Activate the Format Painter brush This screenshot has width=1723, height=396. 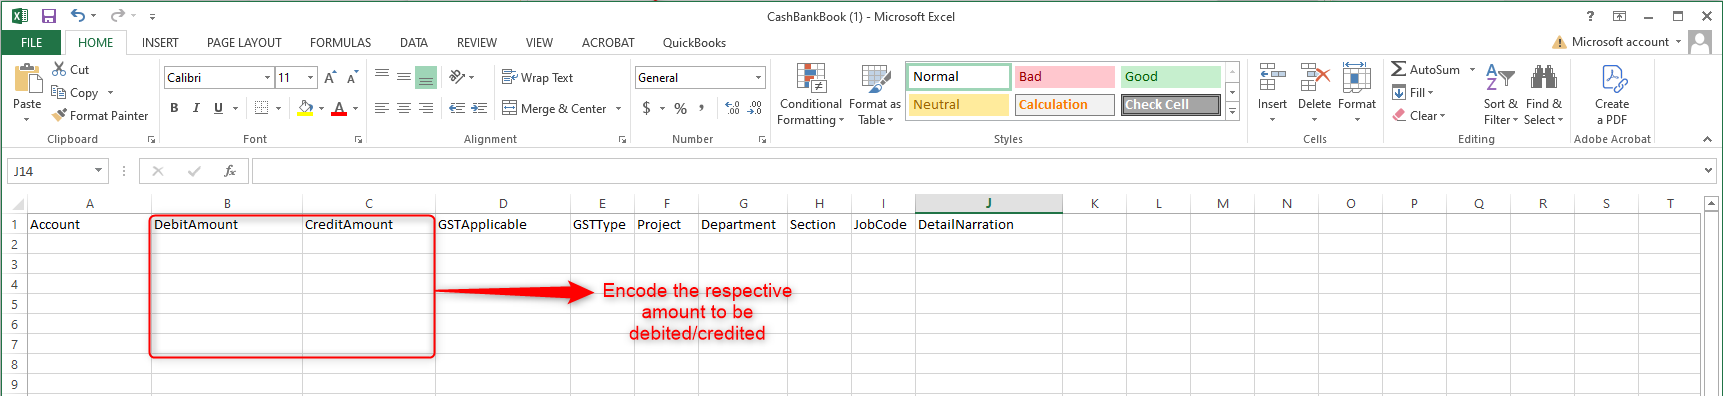click(100, 116)
